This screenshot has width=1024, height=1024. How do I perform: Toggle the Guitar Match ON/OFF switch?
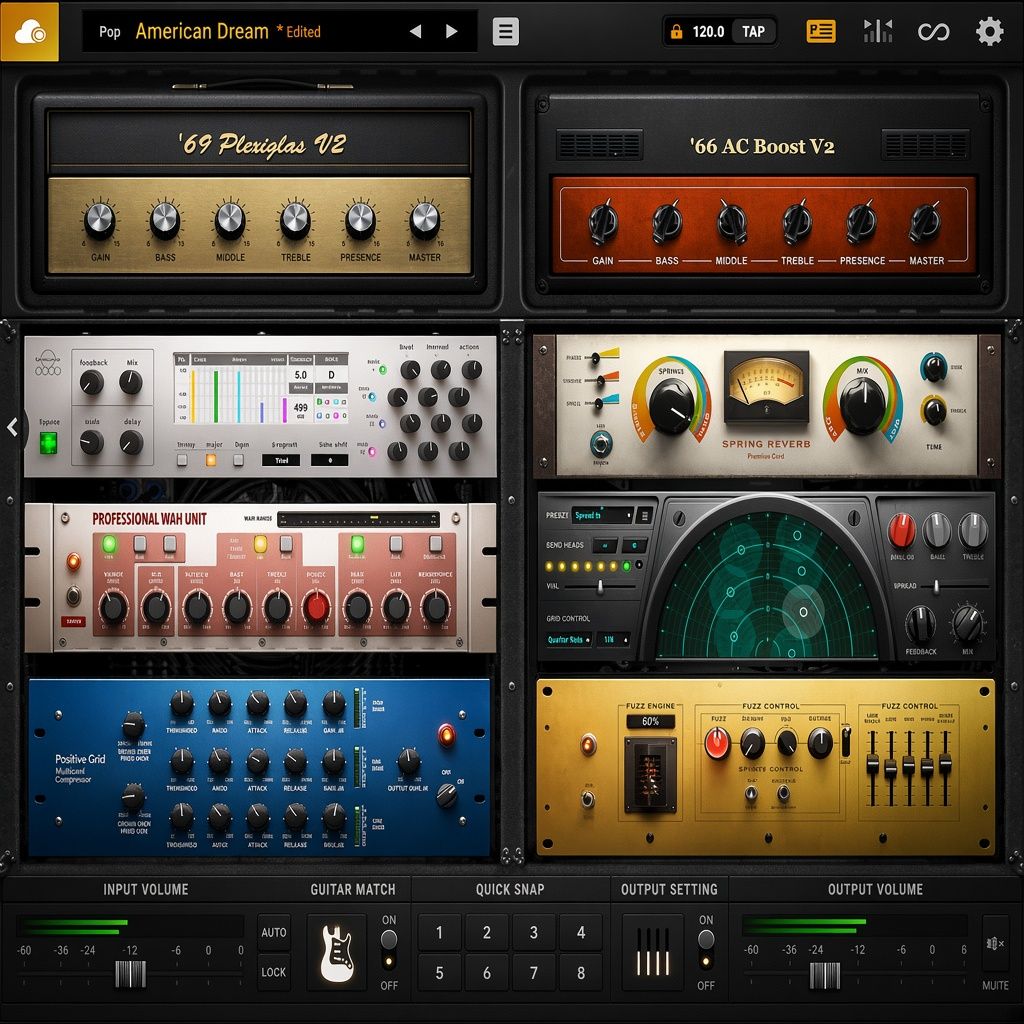tap(389, 950)
